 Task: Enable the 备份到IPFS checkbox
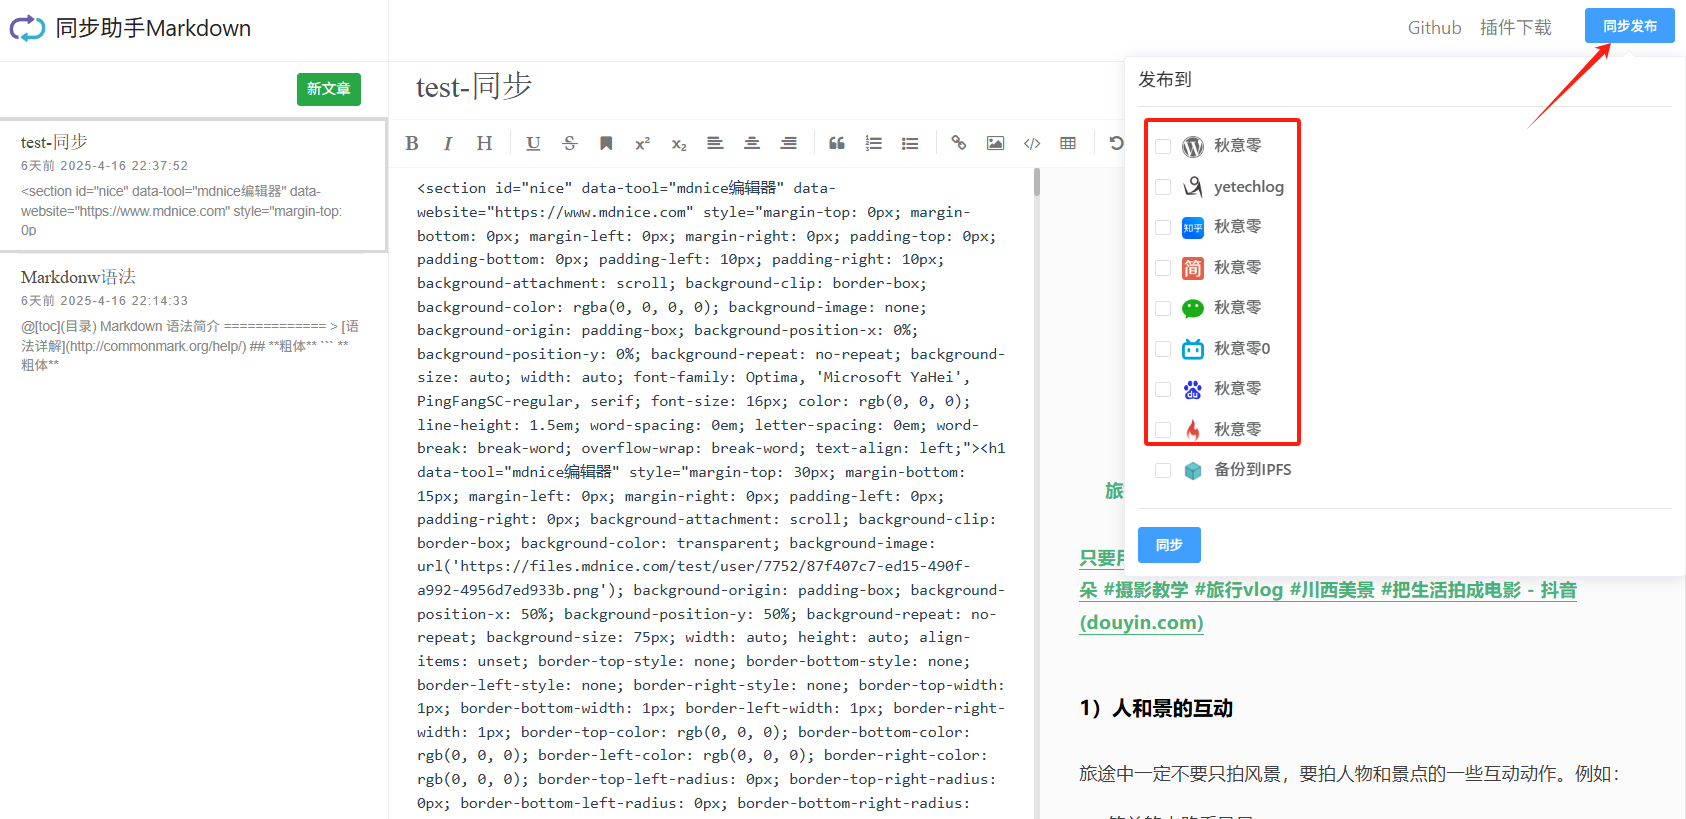pyautogui.click(x=1163, y=470)
